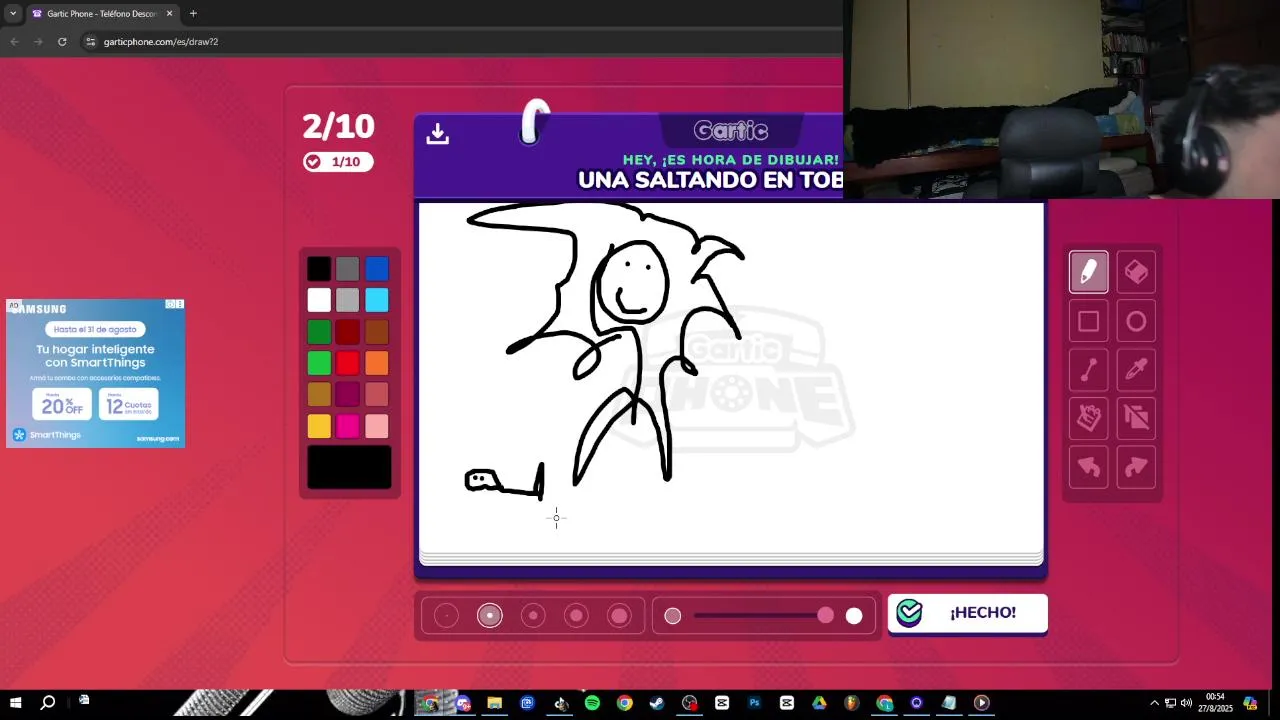The height and width of the screenshot is (720, 1280).
Task: Click the opacity slider track
Action: [x=763, y=616]
